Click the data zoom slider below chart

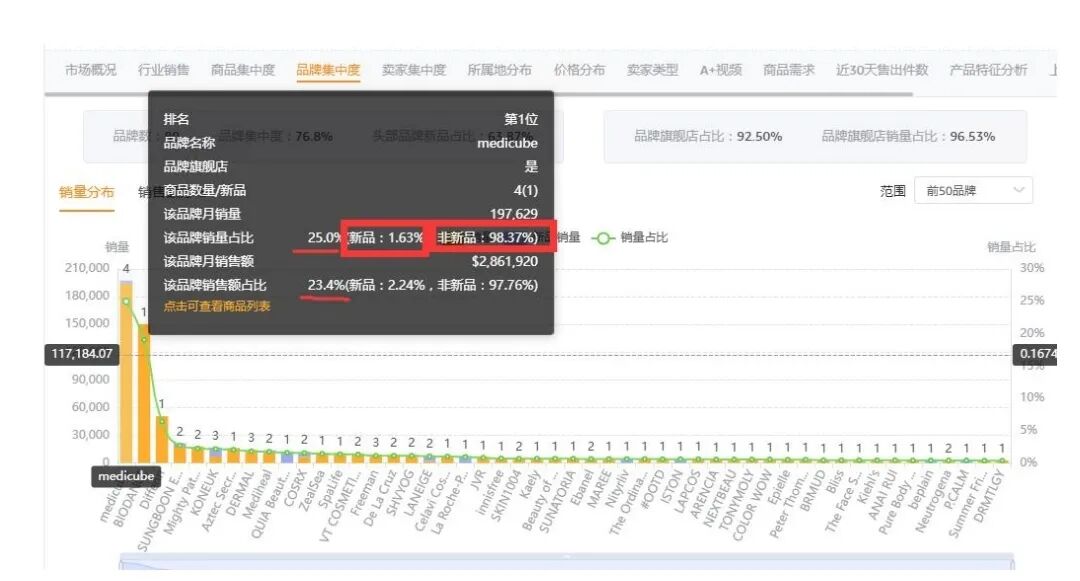(x=566, y=562)
